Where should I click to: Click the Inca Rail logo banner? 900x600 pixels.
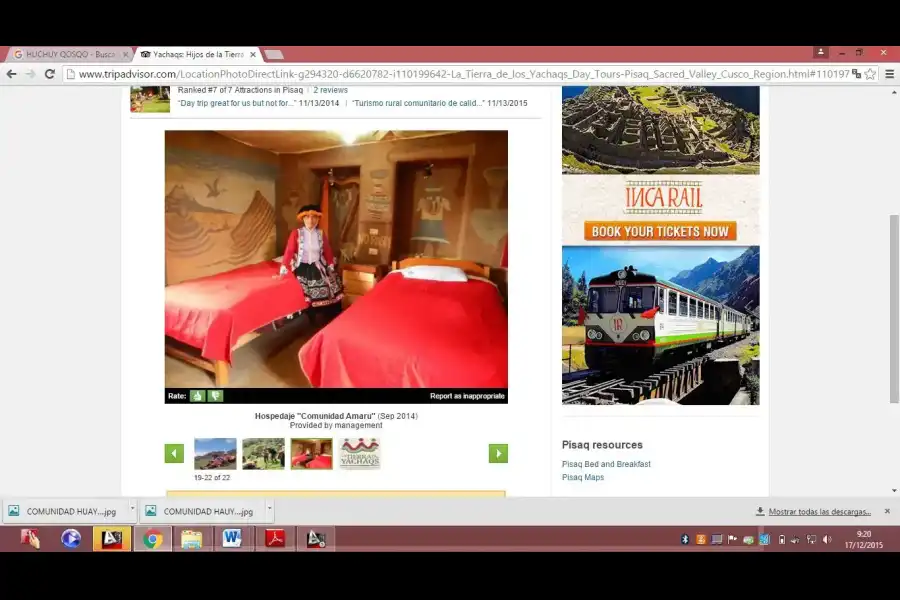pos(664,198)
